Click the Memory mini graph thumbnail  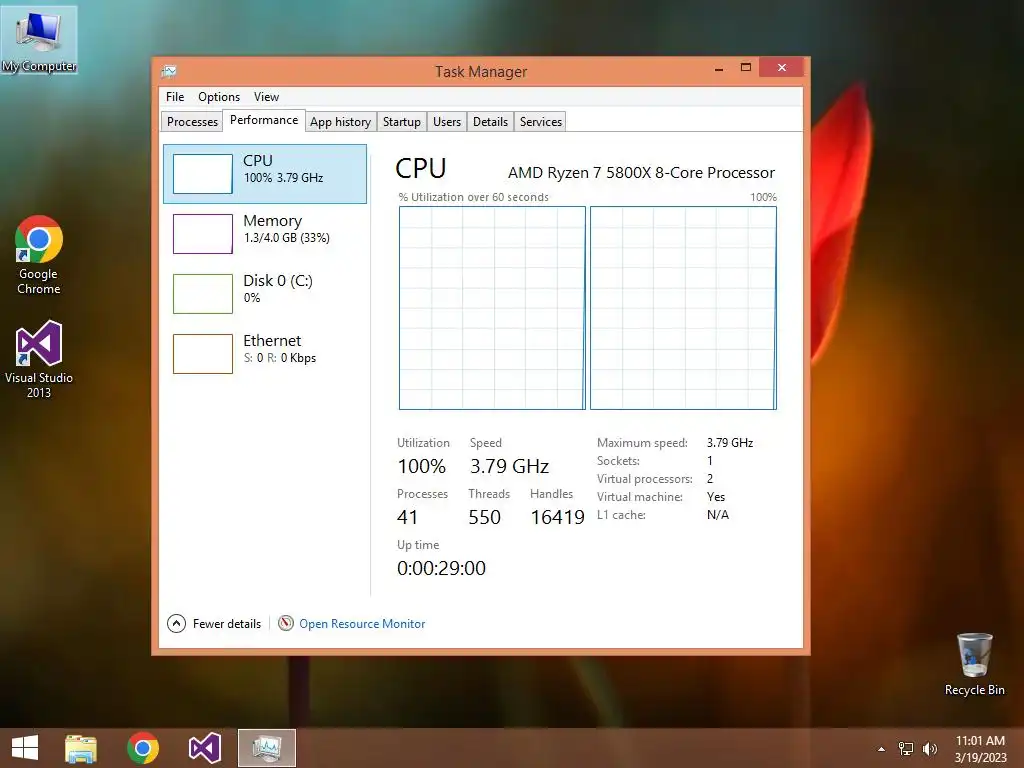[x=202, y=234]
